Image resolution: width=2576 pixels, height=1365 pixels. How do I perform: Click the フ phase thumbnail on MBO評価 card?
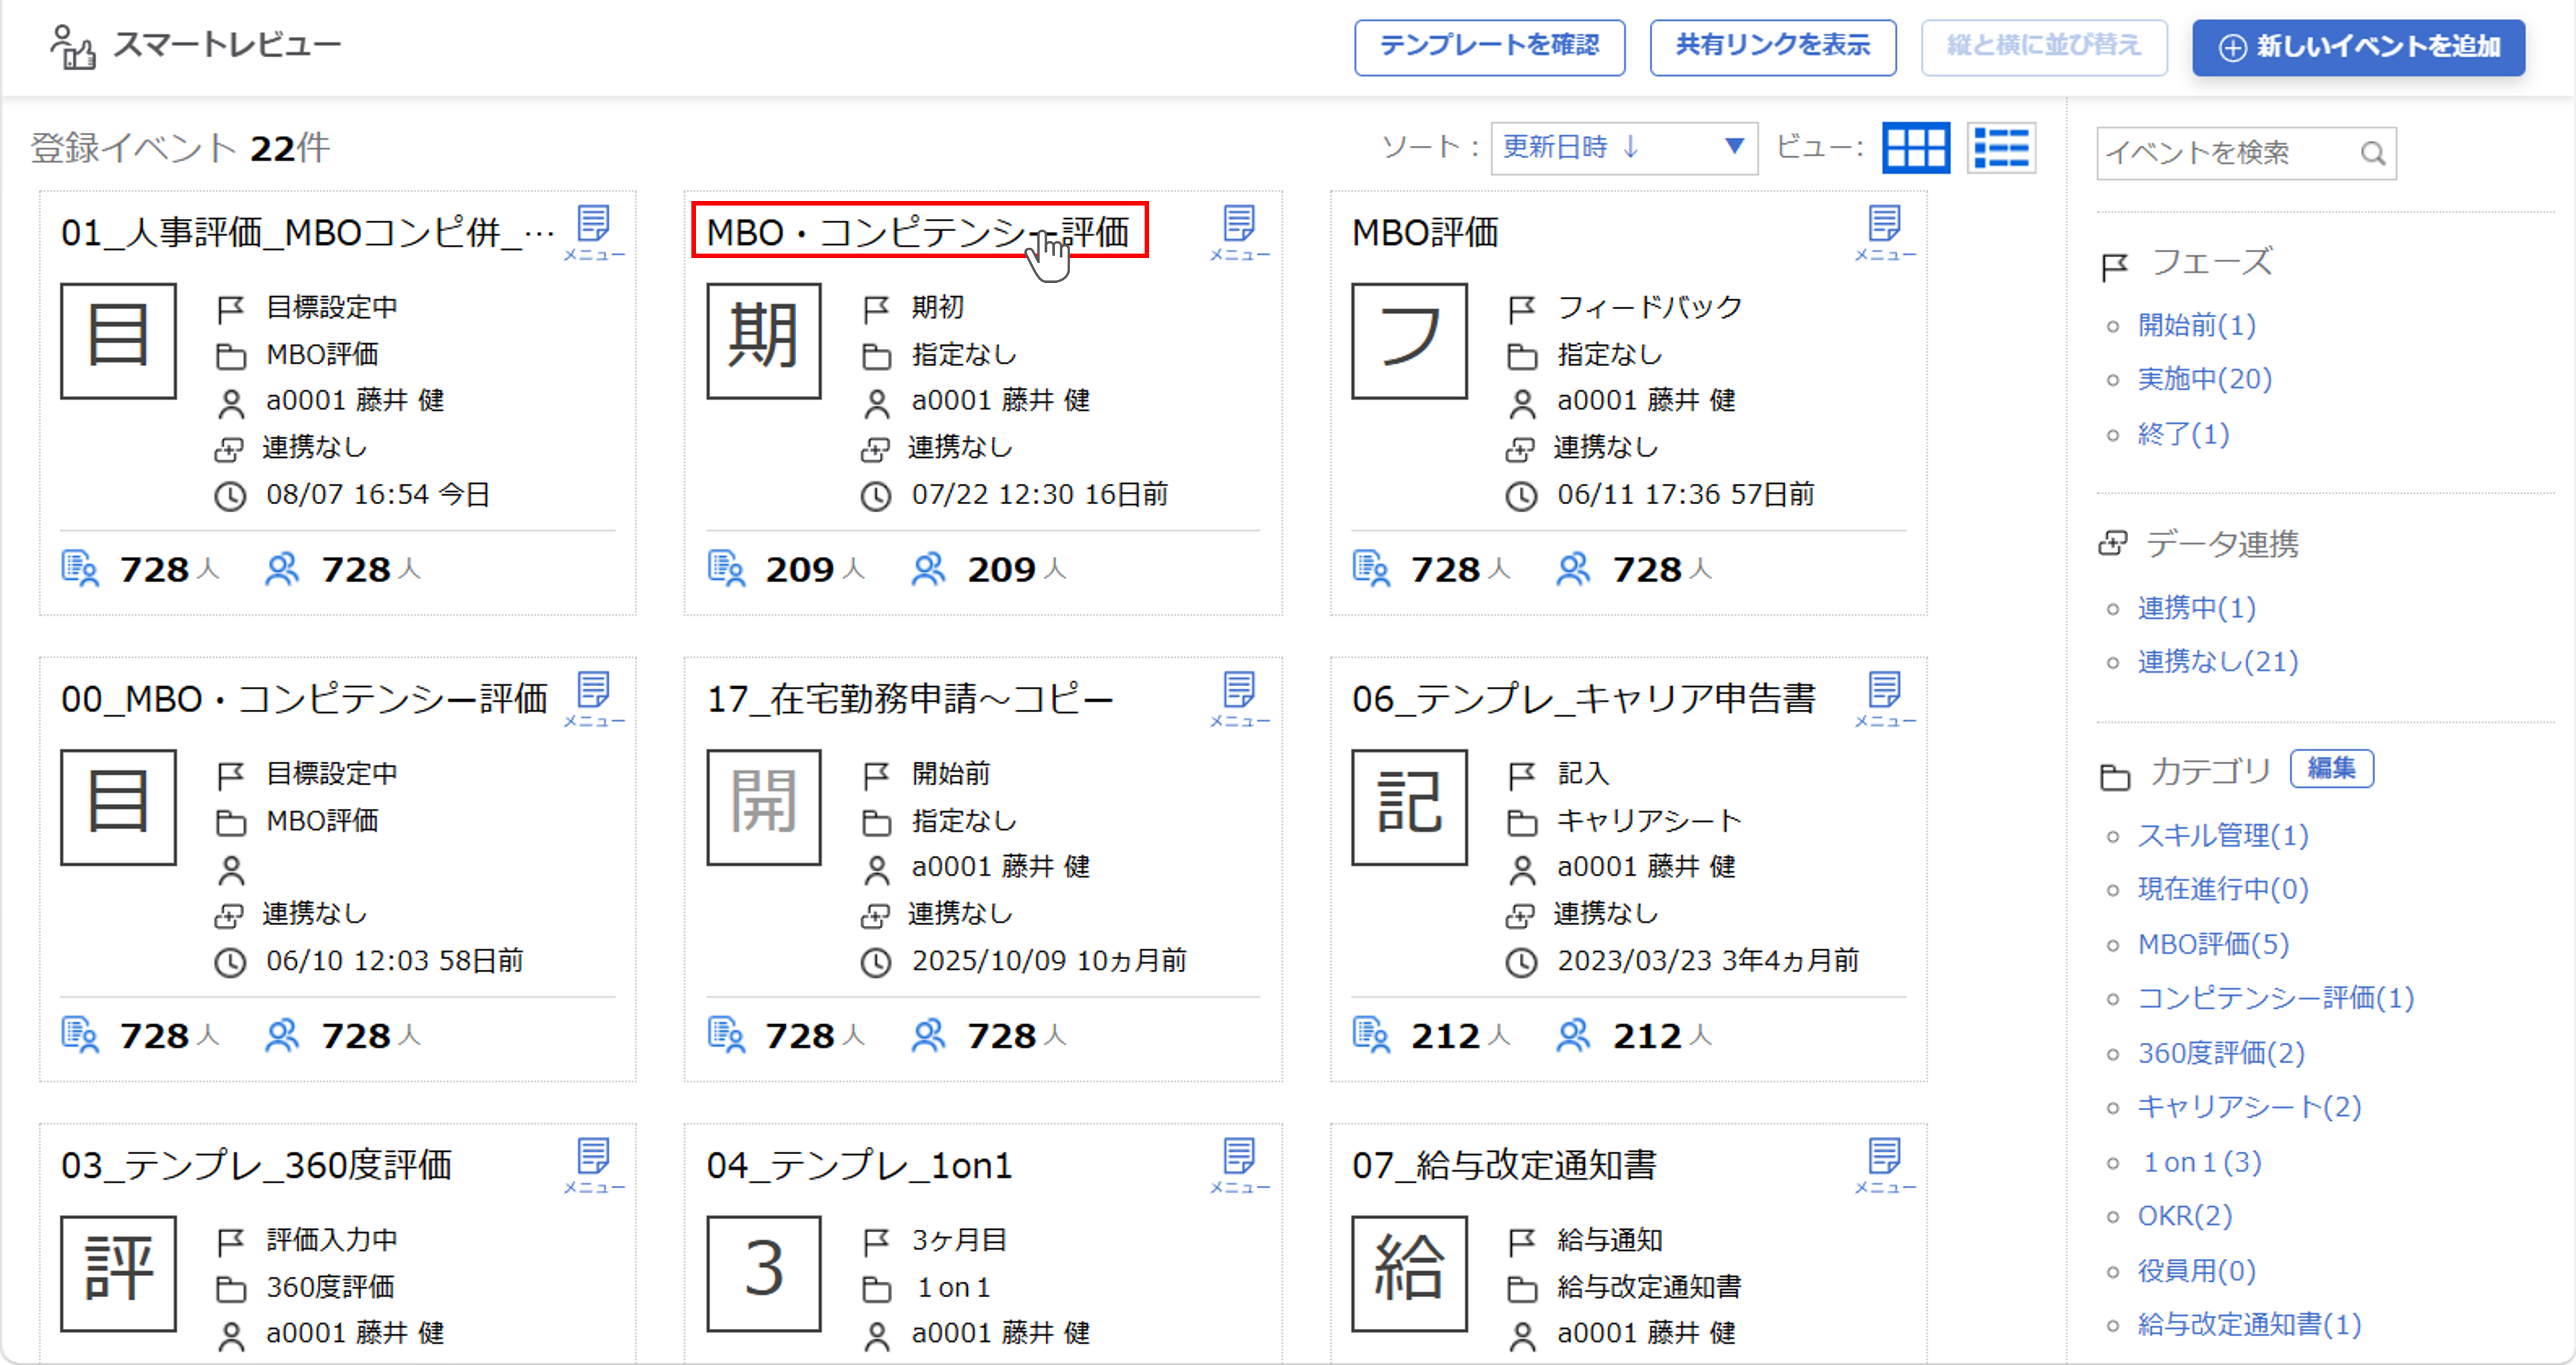1409,340
